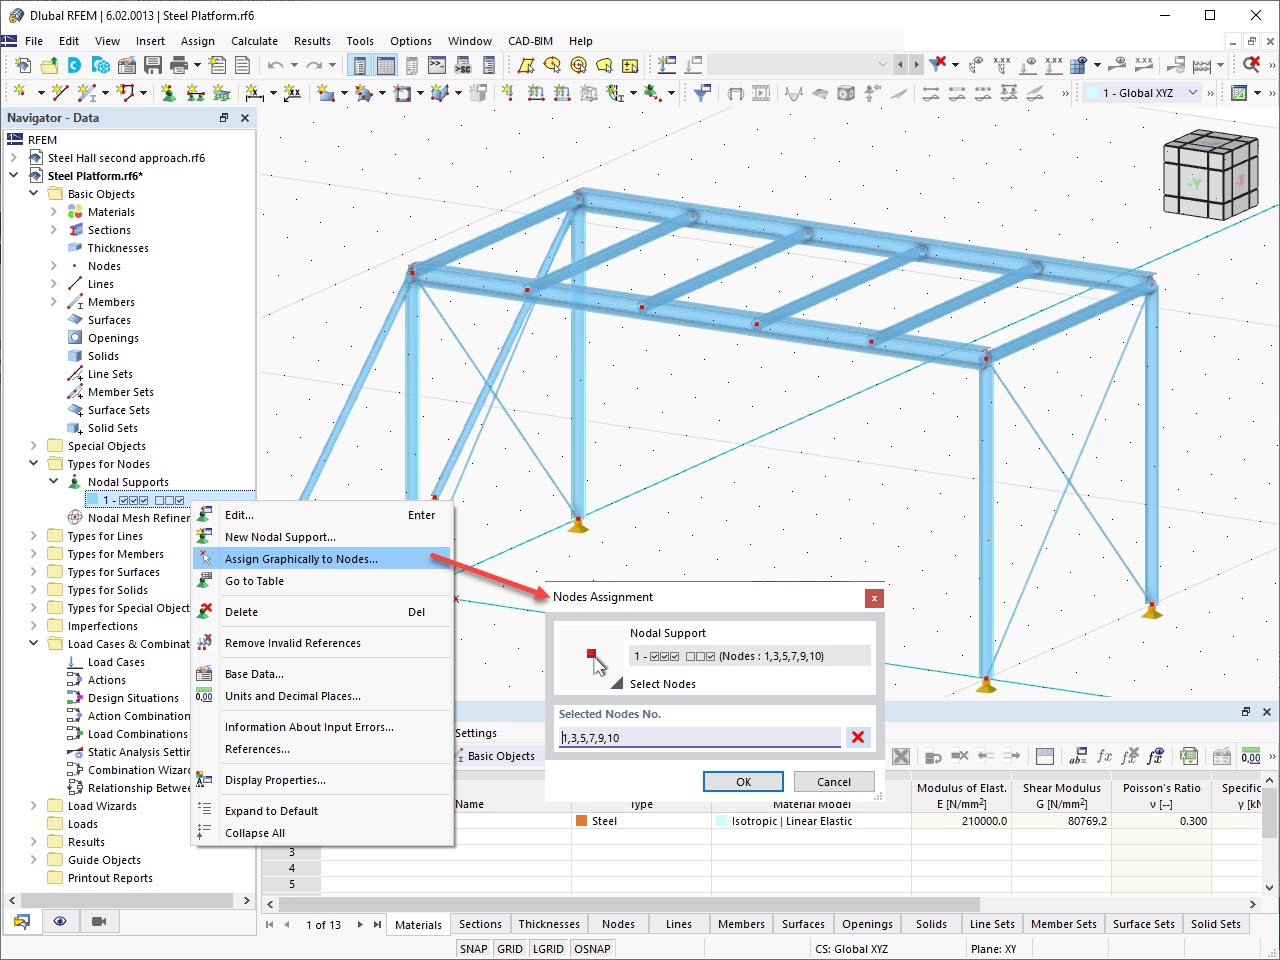
Task: Toggle OSNAP in the status bar
Action: click(593, 949)
